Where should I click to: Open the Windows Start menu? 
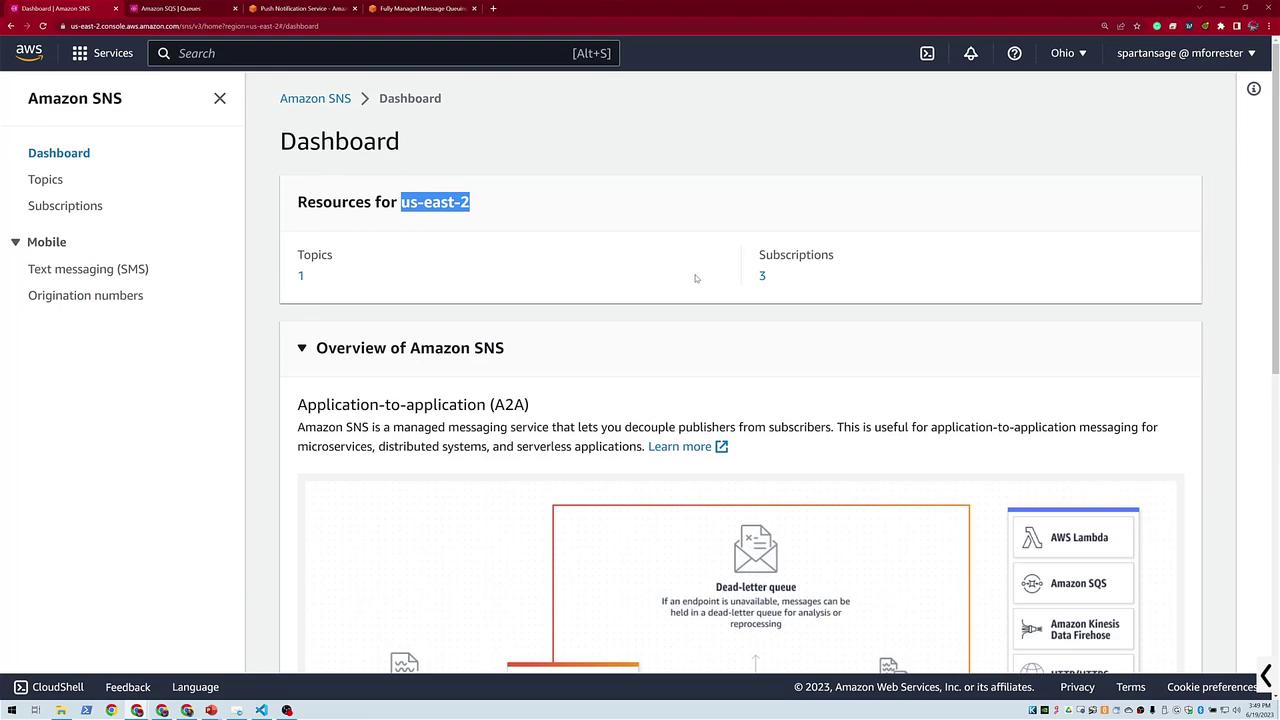[x=12, y=710]
